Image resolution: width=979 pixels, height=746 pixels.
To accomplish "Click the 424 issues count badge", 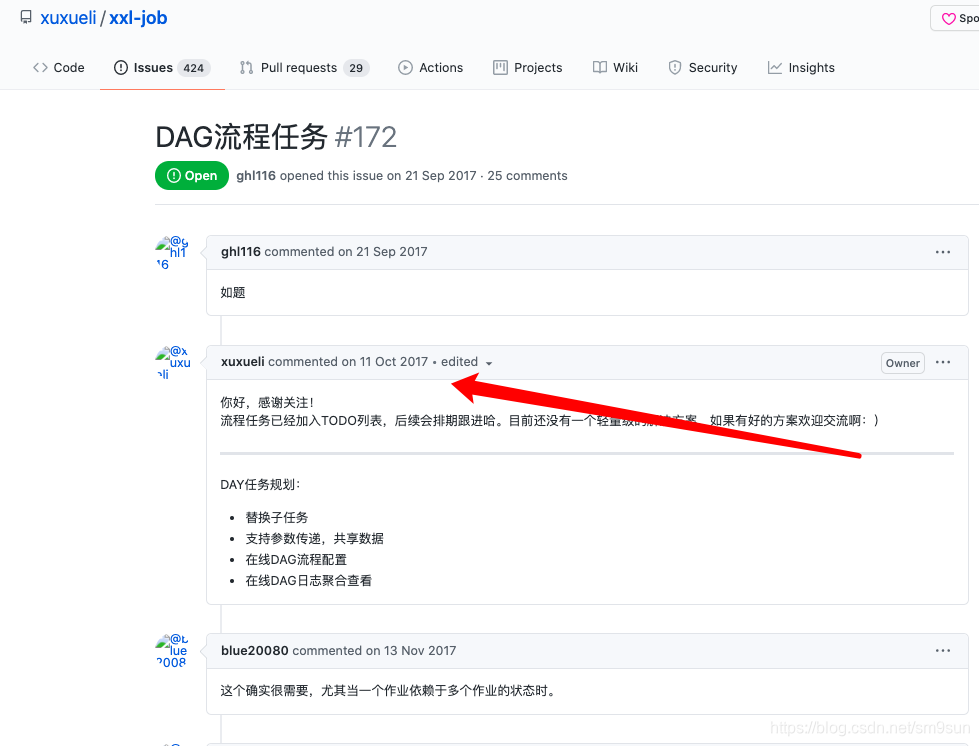I will 194,68.
